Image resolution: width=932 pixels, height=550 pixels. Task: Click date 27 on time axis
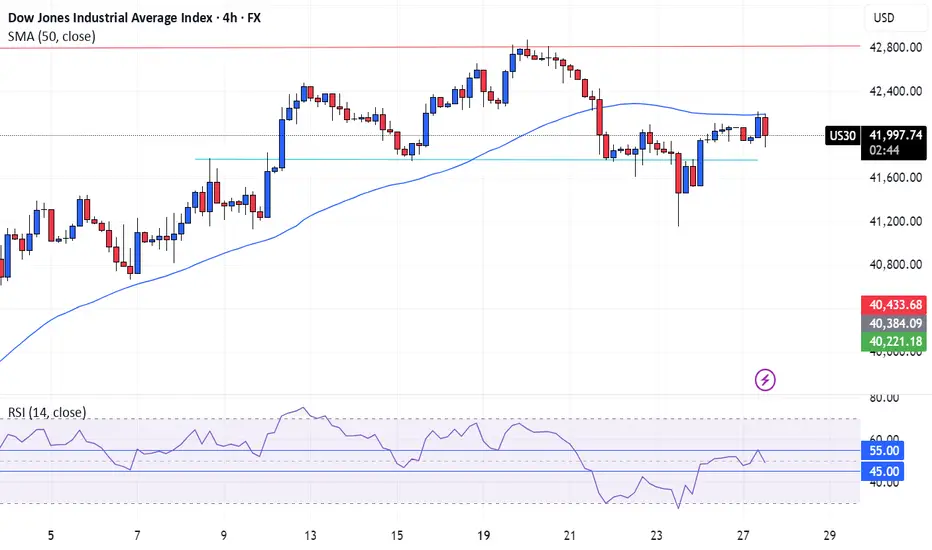(x=743, y=535)
